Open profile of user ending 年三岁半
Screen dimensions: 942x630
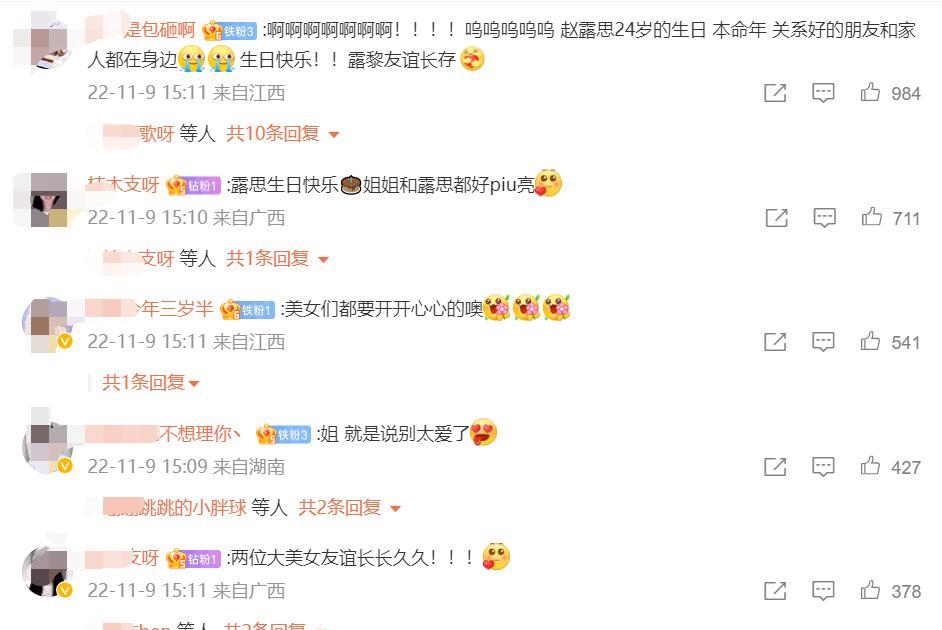coord(150,309)
